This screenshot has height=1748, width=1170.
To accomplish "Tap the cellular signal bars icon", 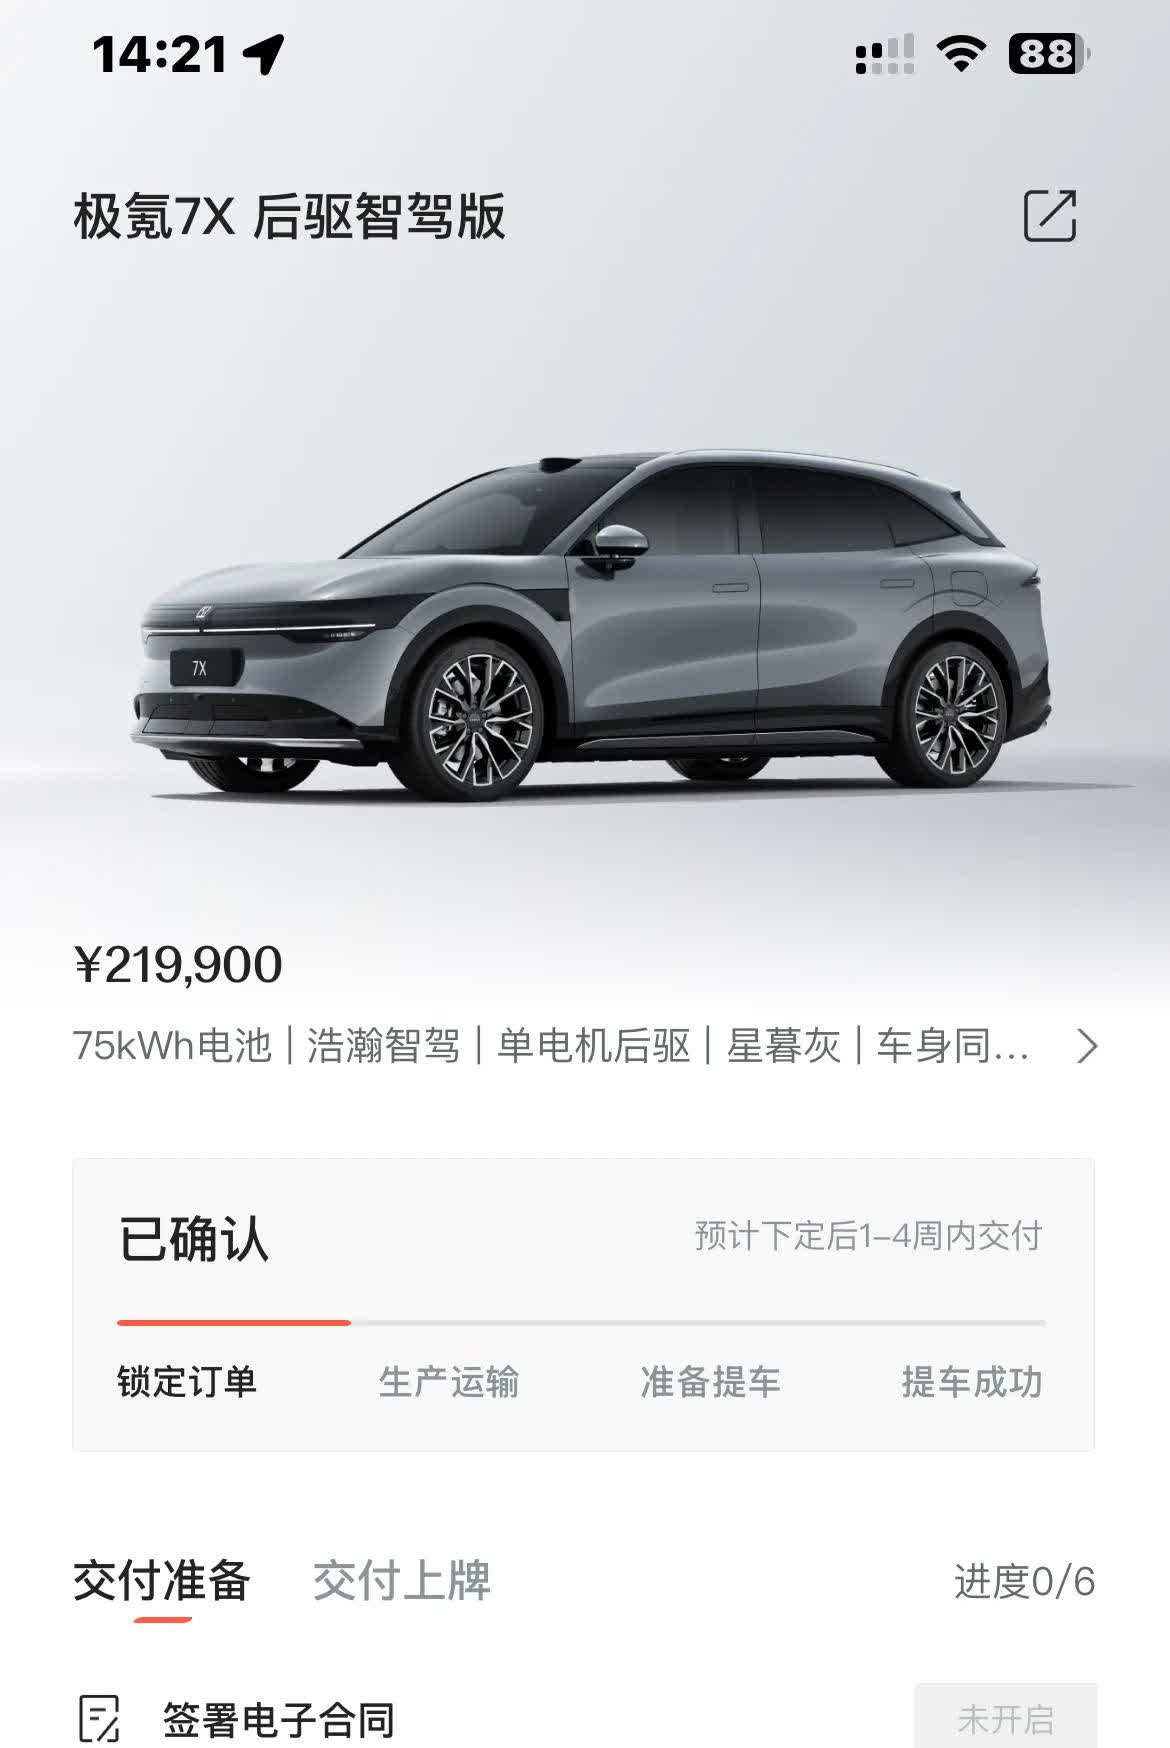I will point(885,54).
